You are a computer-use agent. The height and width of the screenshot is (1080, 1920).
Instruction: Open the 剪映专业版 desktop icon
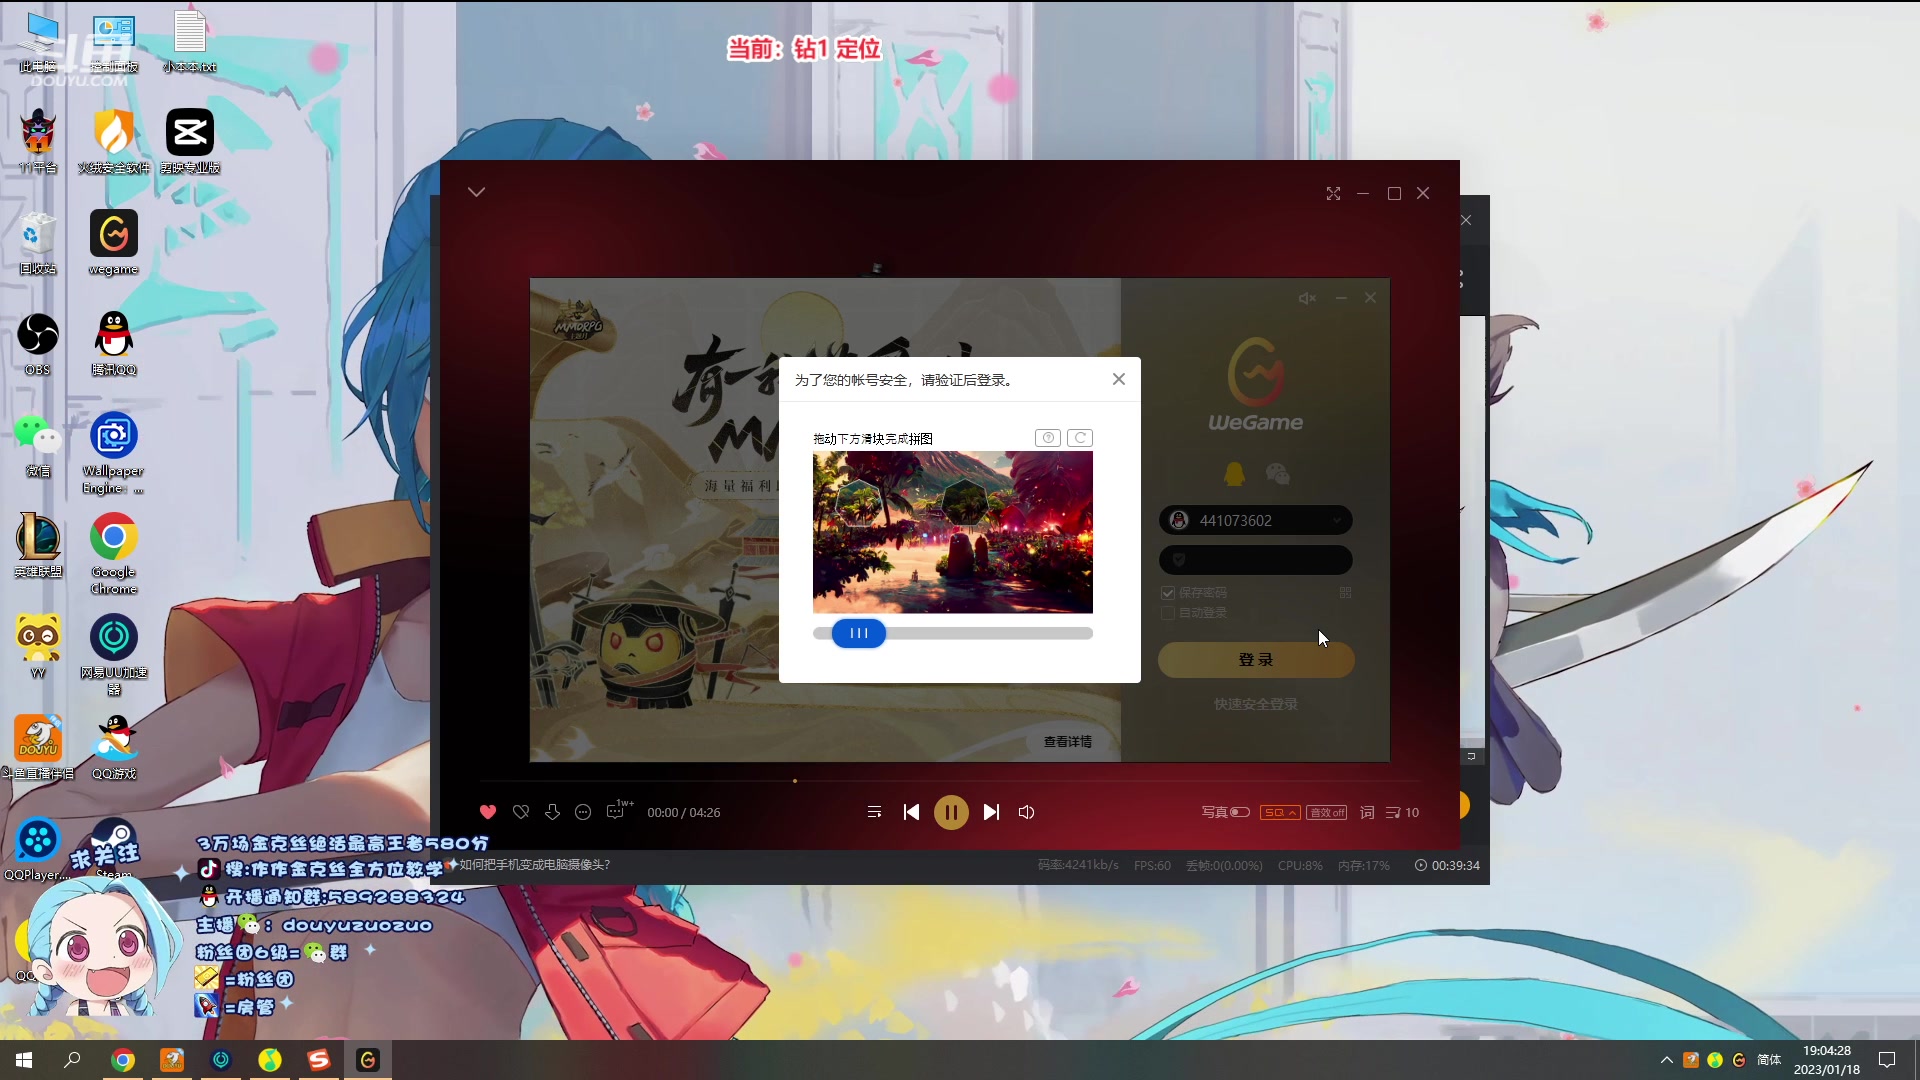click(190, 142)
